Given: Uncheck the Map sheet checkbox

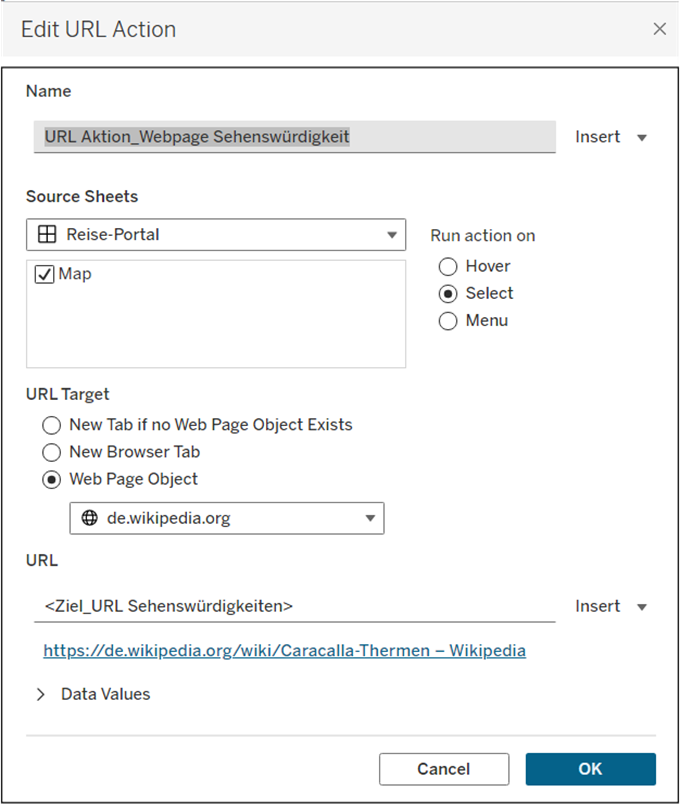Looking at the screenshot, I should point(44,274).
